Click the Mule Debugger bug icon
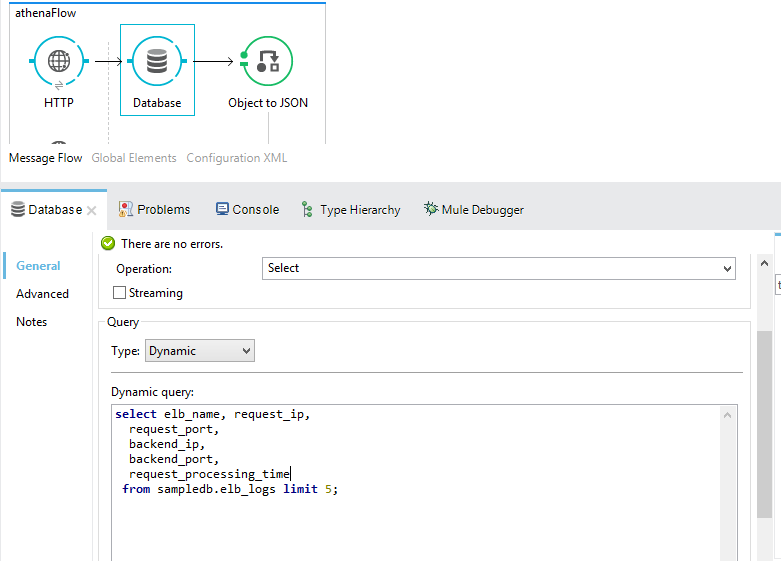The width and height of the screenshot is (781, 561). (x=431, y=209)
